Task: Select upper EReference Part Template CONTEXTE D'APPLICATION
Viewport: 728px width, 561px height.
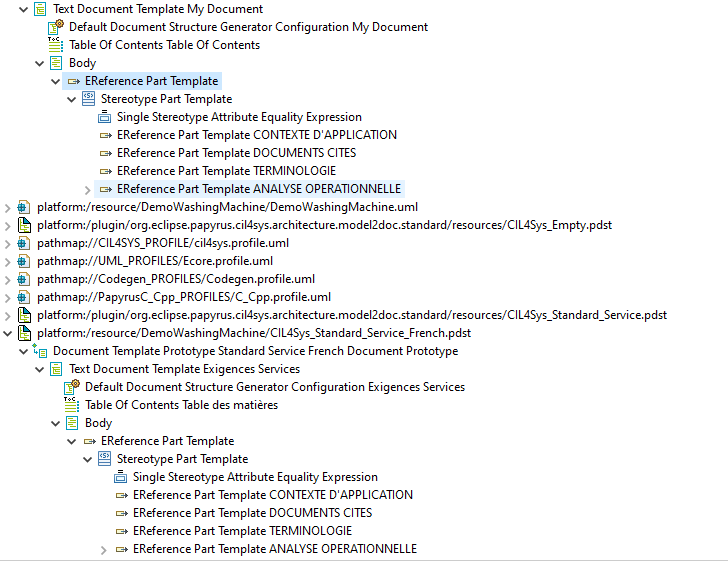Action: pos(257,135)
